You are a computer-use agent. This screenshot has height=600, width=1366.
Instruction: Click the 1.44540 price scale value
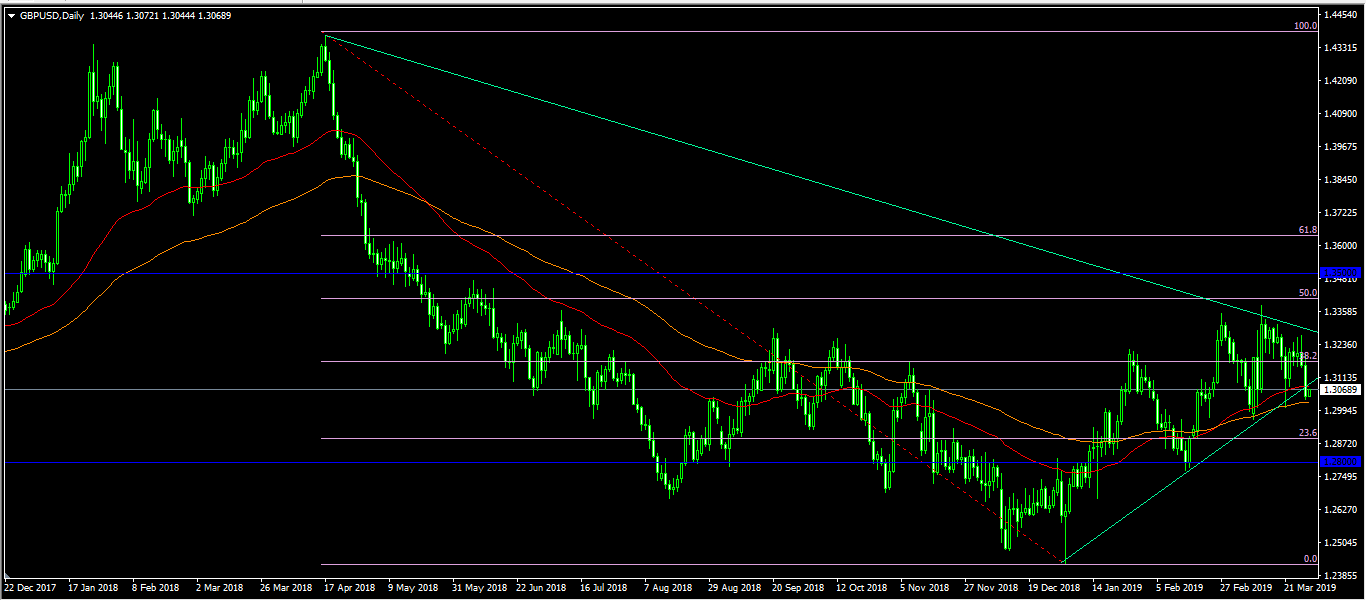click(1342, 15)
